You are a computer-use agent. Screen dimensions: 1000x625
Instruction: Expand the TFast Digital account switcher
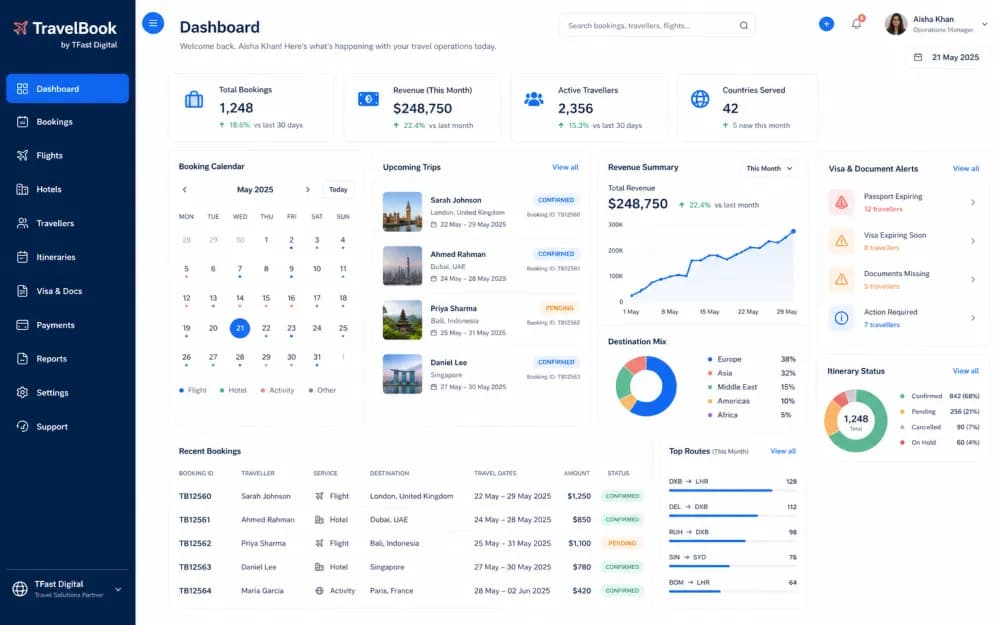pos(118,590)
